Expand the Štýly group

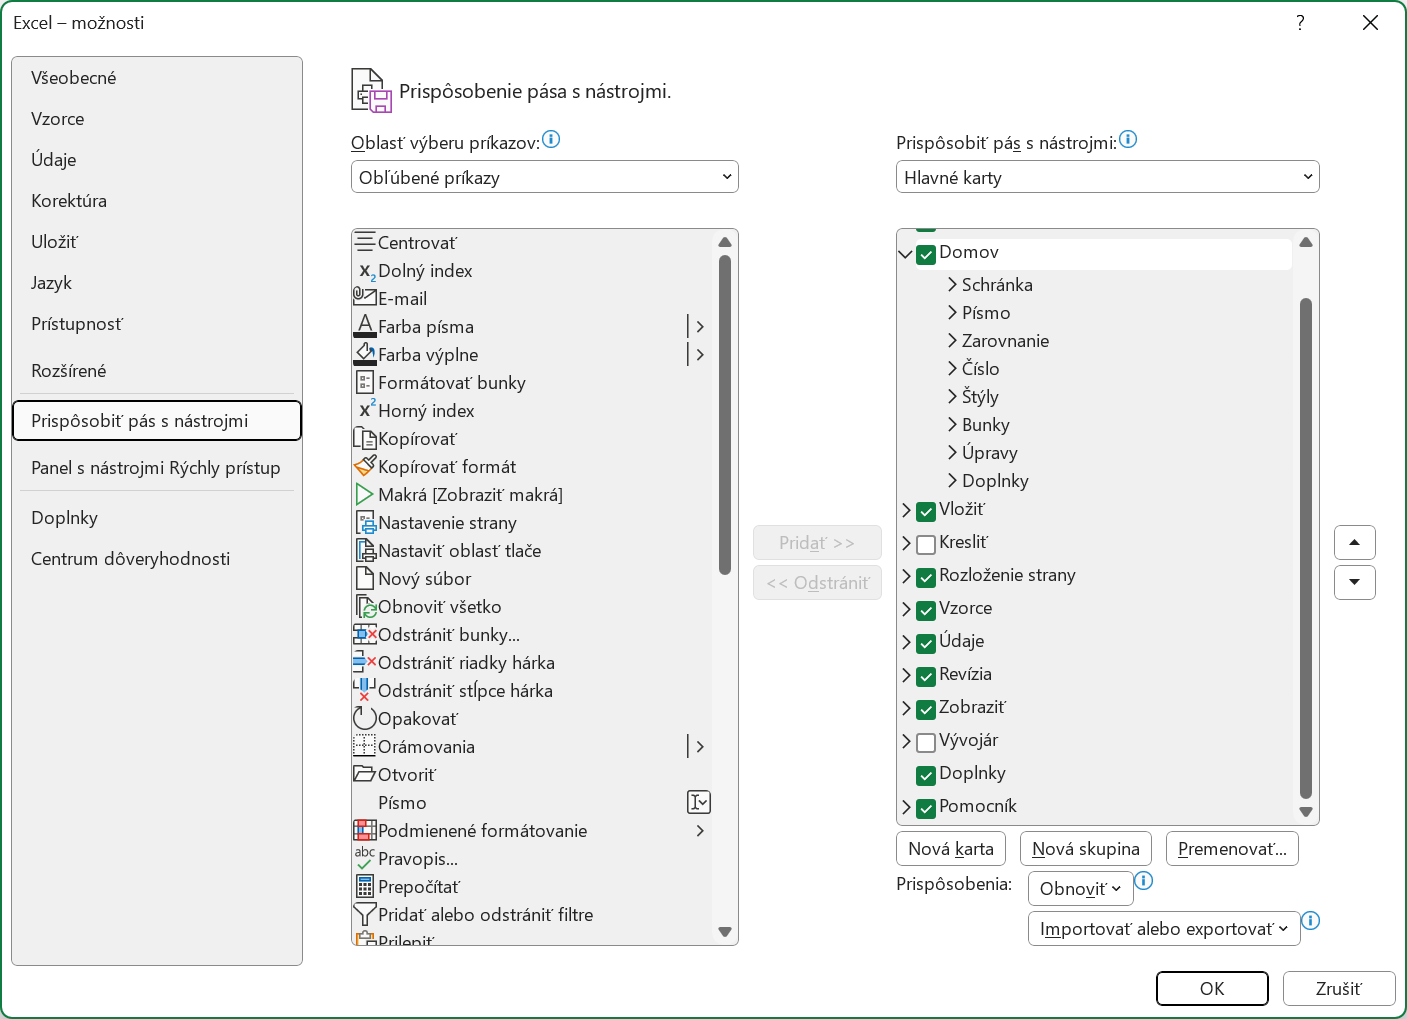pyautogui.click(x=952, y=397)
